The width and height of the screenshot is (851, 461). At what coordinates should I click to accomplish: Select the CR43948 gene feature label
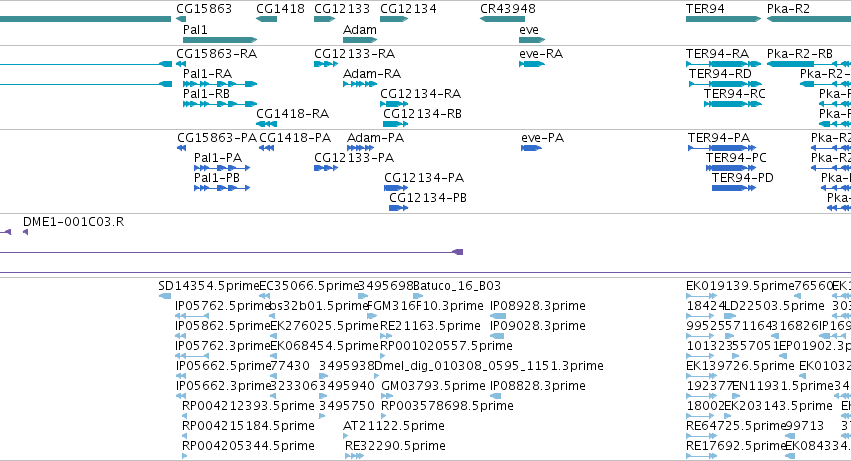point(507,9)
